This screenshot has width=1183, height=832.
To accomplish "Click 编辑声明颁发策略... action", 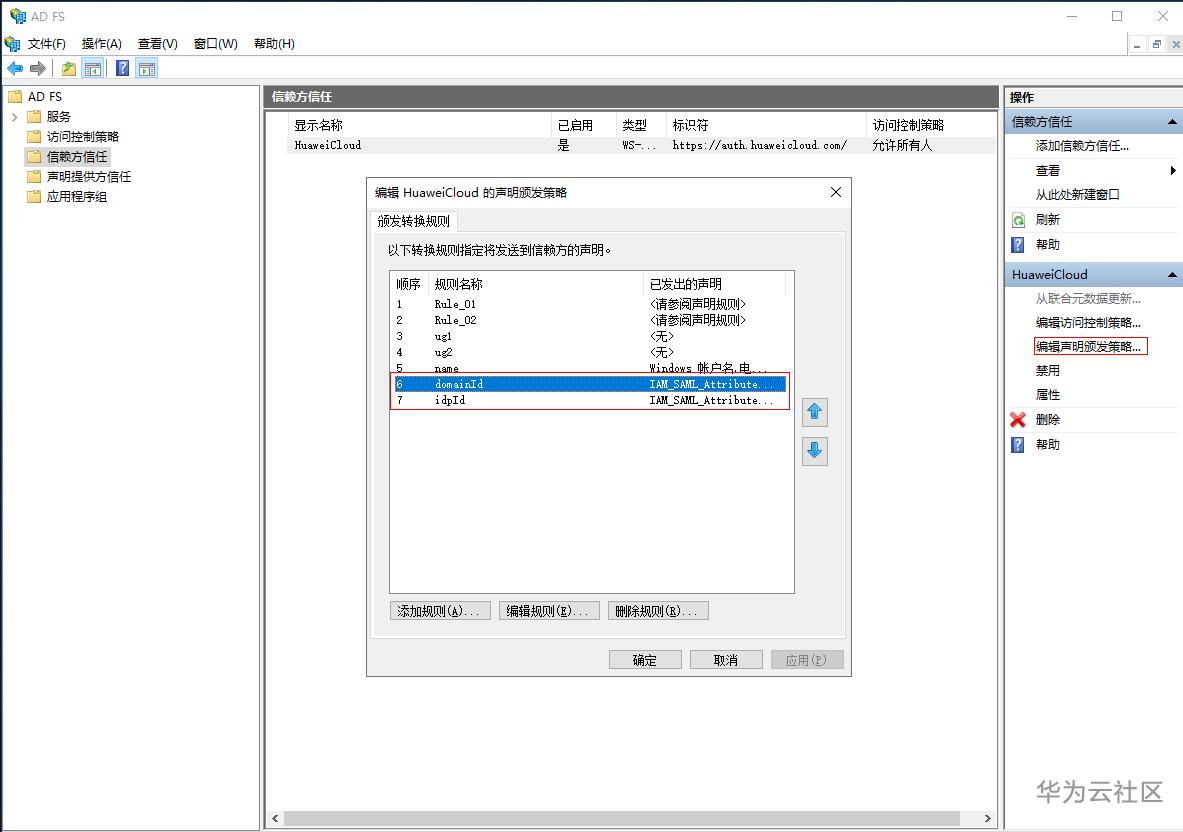I will [x=1088, y=346].
